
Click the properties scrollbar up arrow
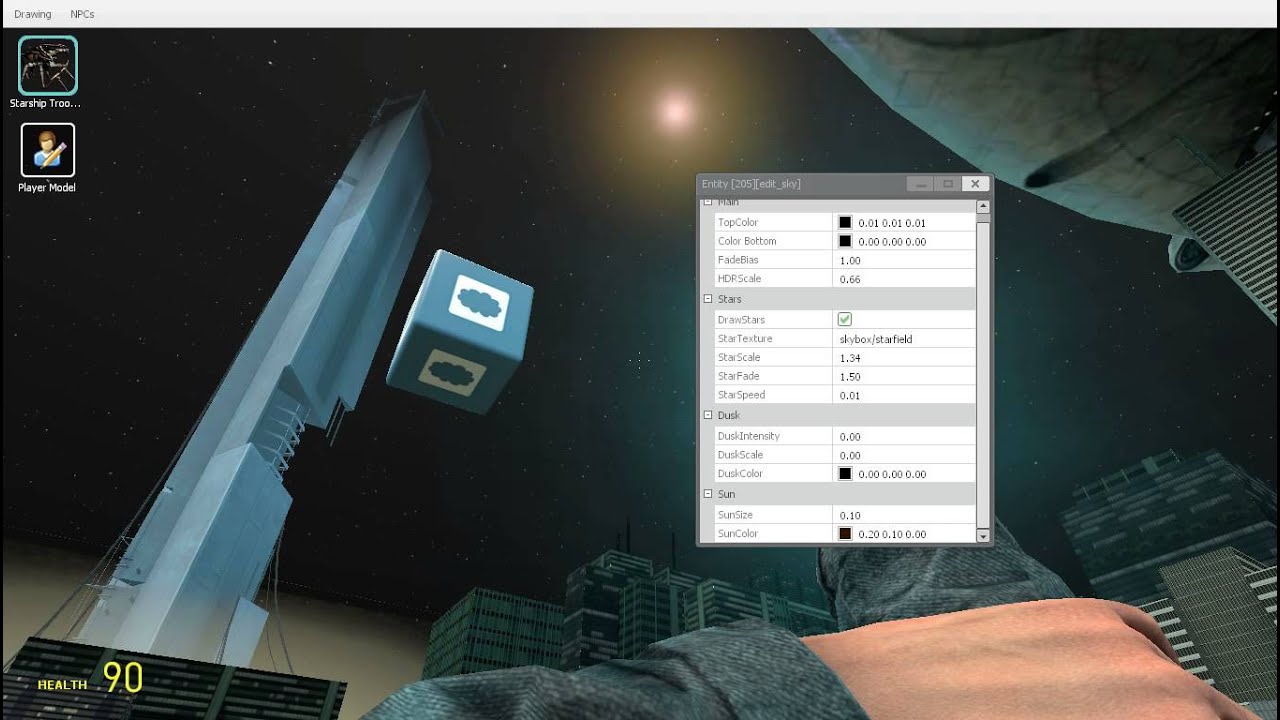[983, 206]
